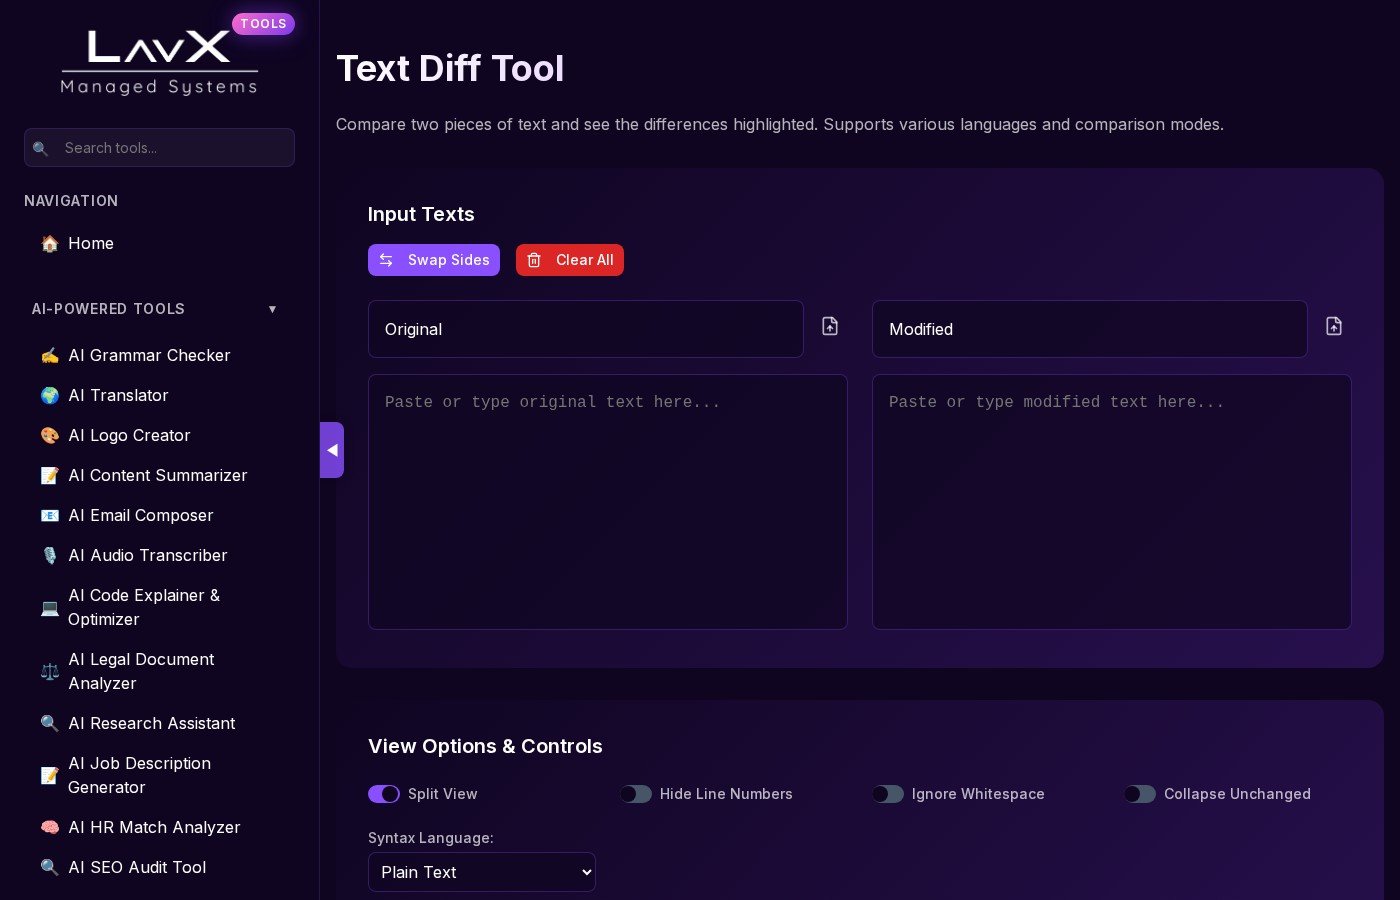Open AI Grammar Checker from the sidebar
This screenshot has width=1400, height=900.
(149, 355)
